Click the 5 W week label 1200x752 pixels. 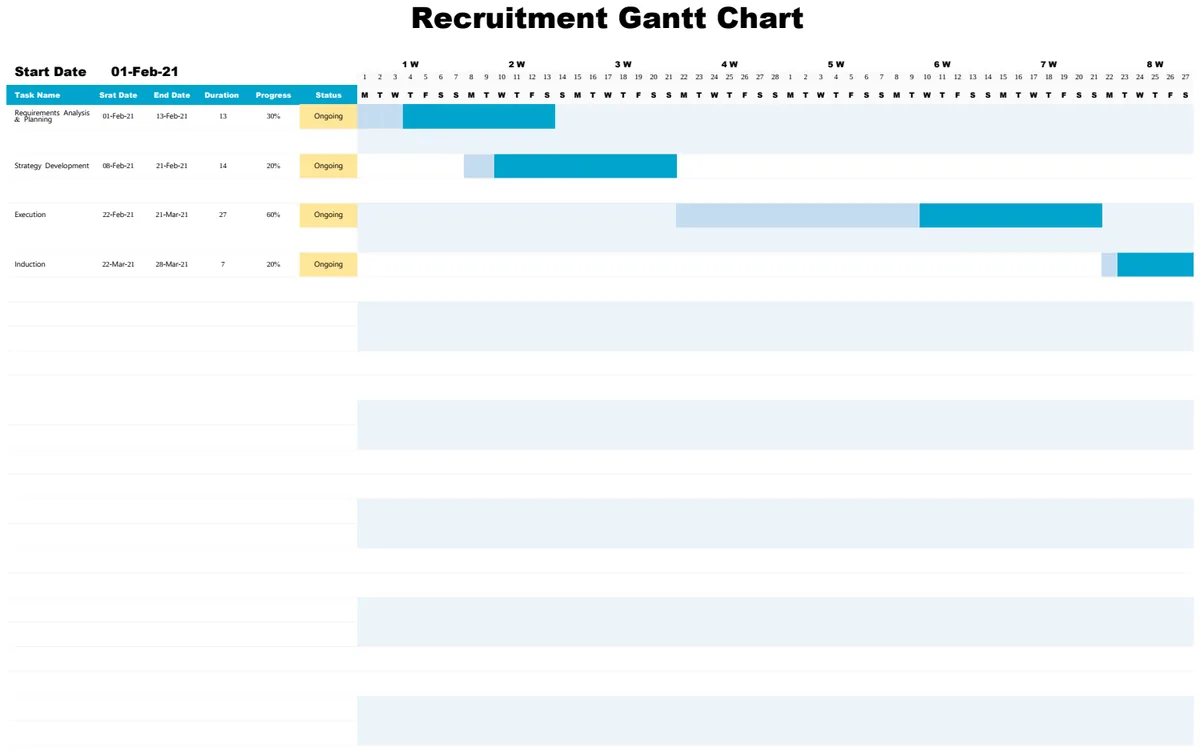[x=835, y=64]
